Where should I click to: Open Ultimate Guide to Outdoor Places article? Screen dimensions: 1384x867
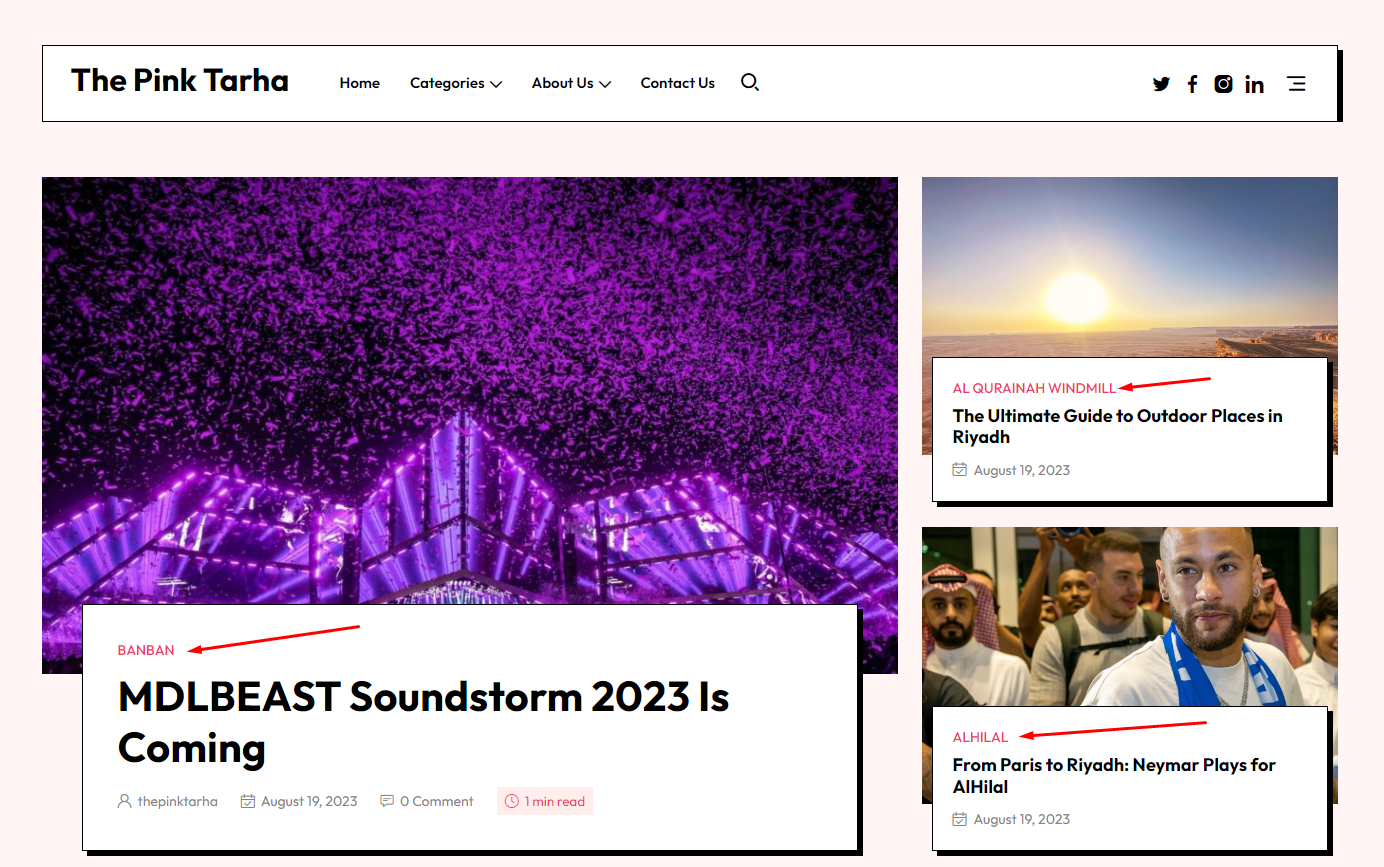tap(1118, 426)
